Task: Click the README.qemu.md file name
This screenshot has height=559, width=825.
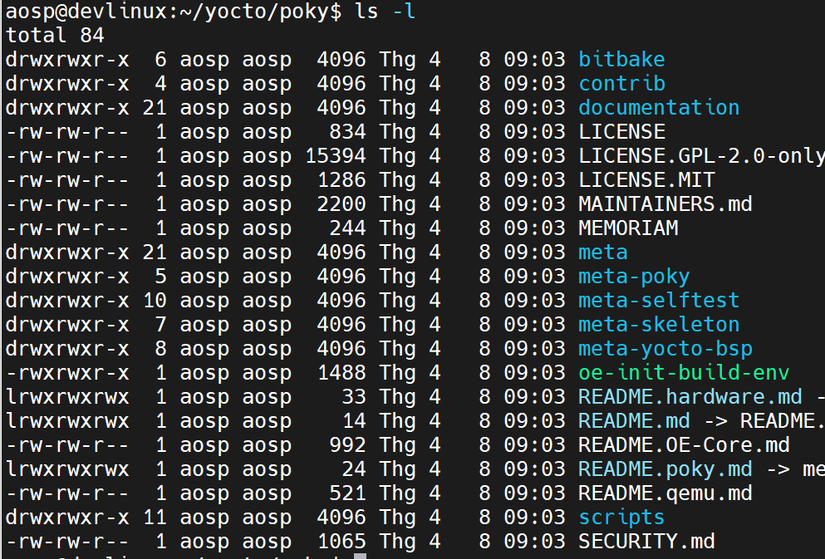Action: pos(665,494)
